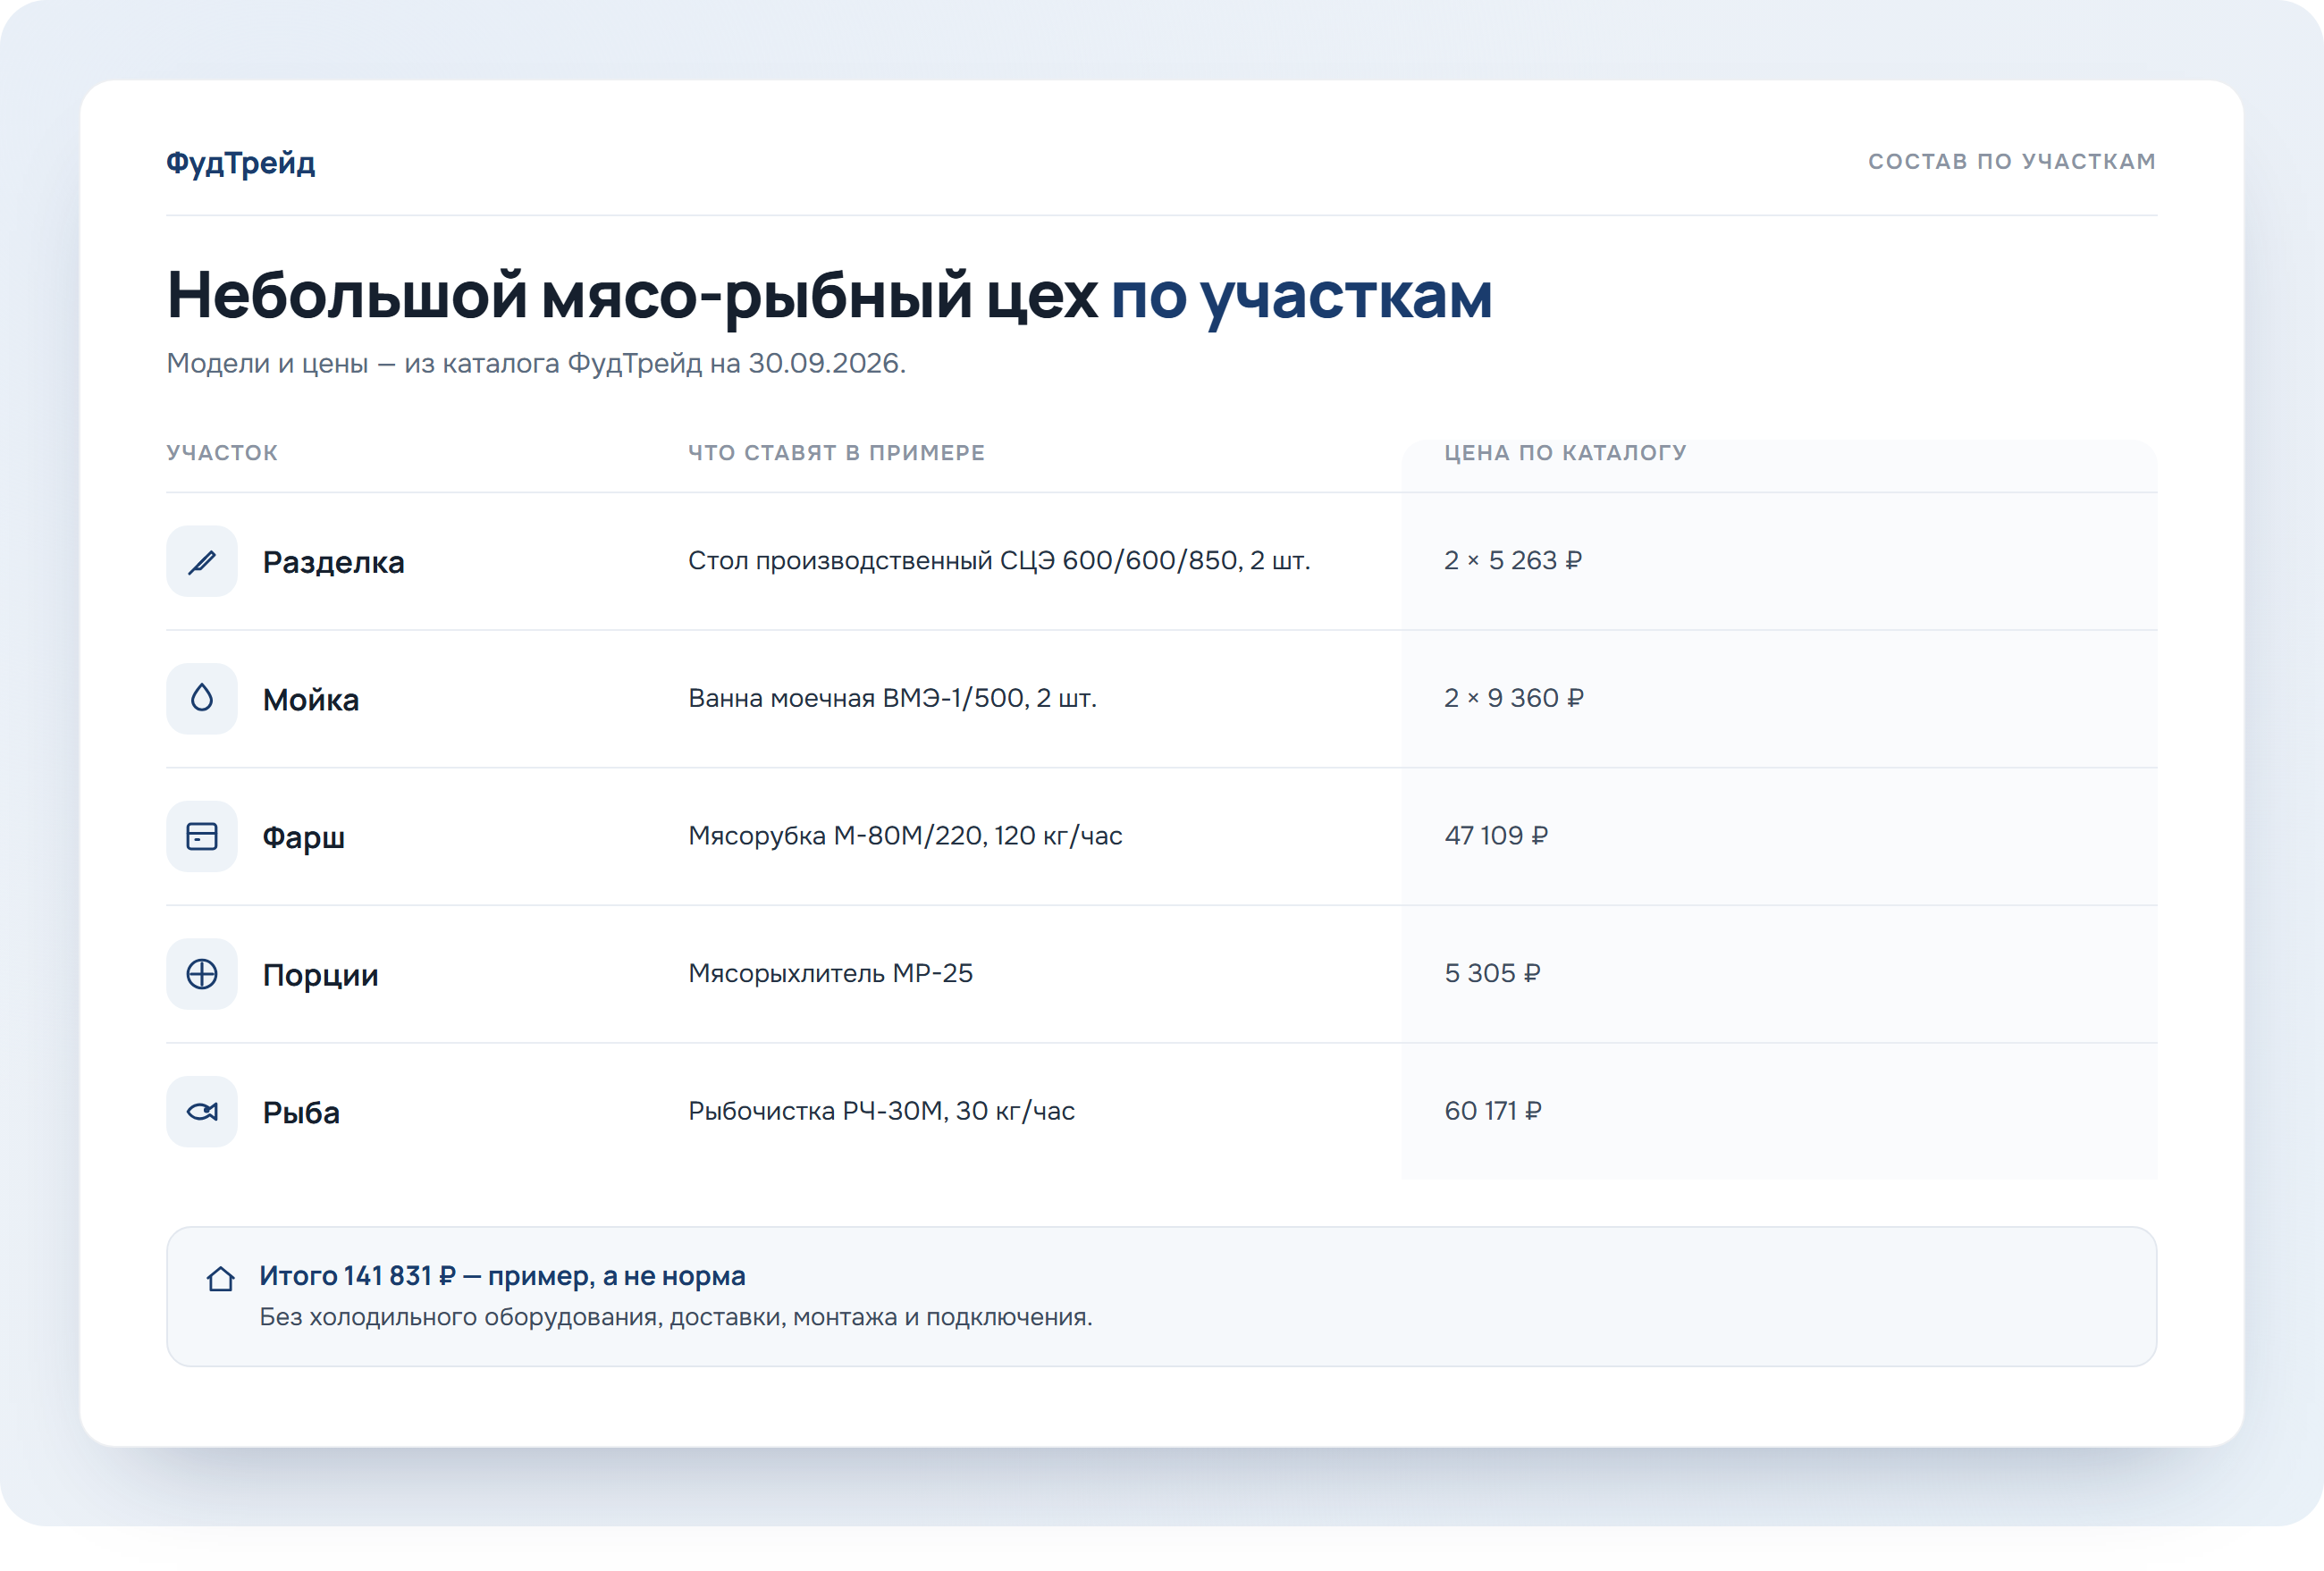This screenshot has width=2324, height=1571.
Task: Click the price 2 × 9 360 ₽
Action: pos(1514,698)
